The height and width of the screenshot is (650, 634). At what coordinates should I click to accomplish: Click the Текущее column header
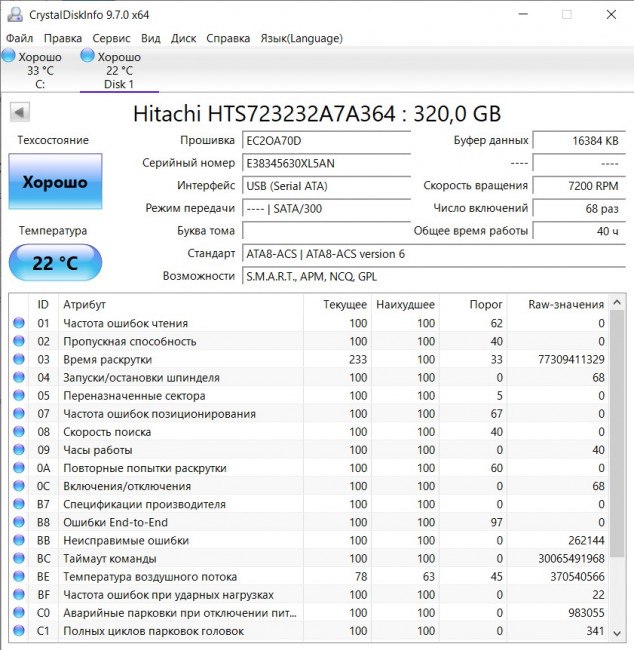[x=337, y=304]
